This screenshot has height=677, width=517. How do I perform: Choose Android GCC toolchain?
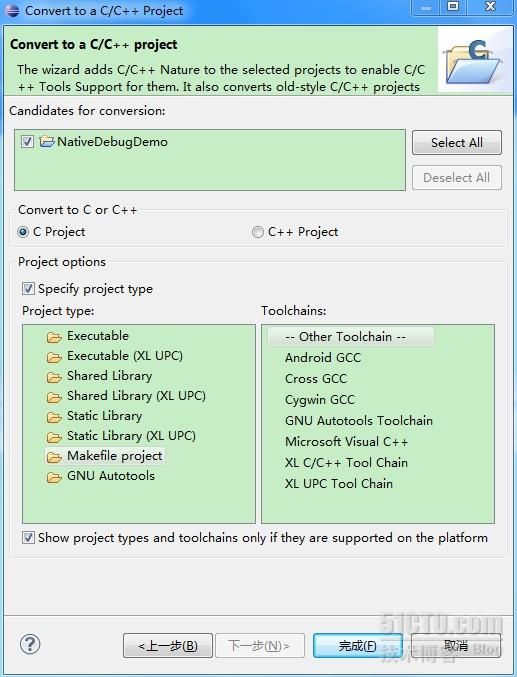click(x=323, y=357)
